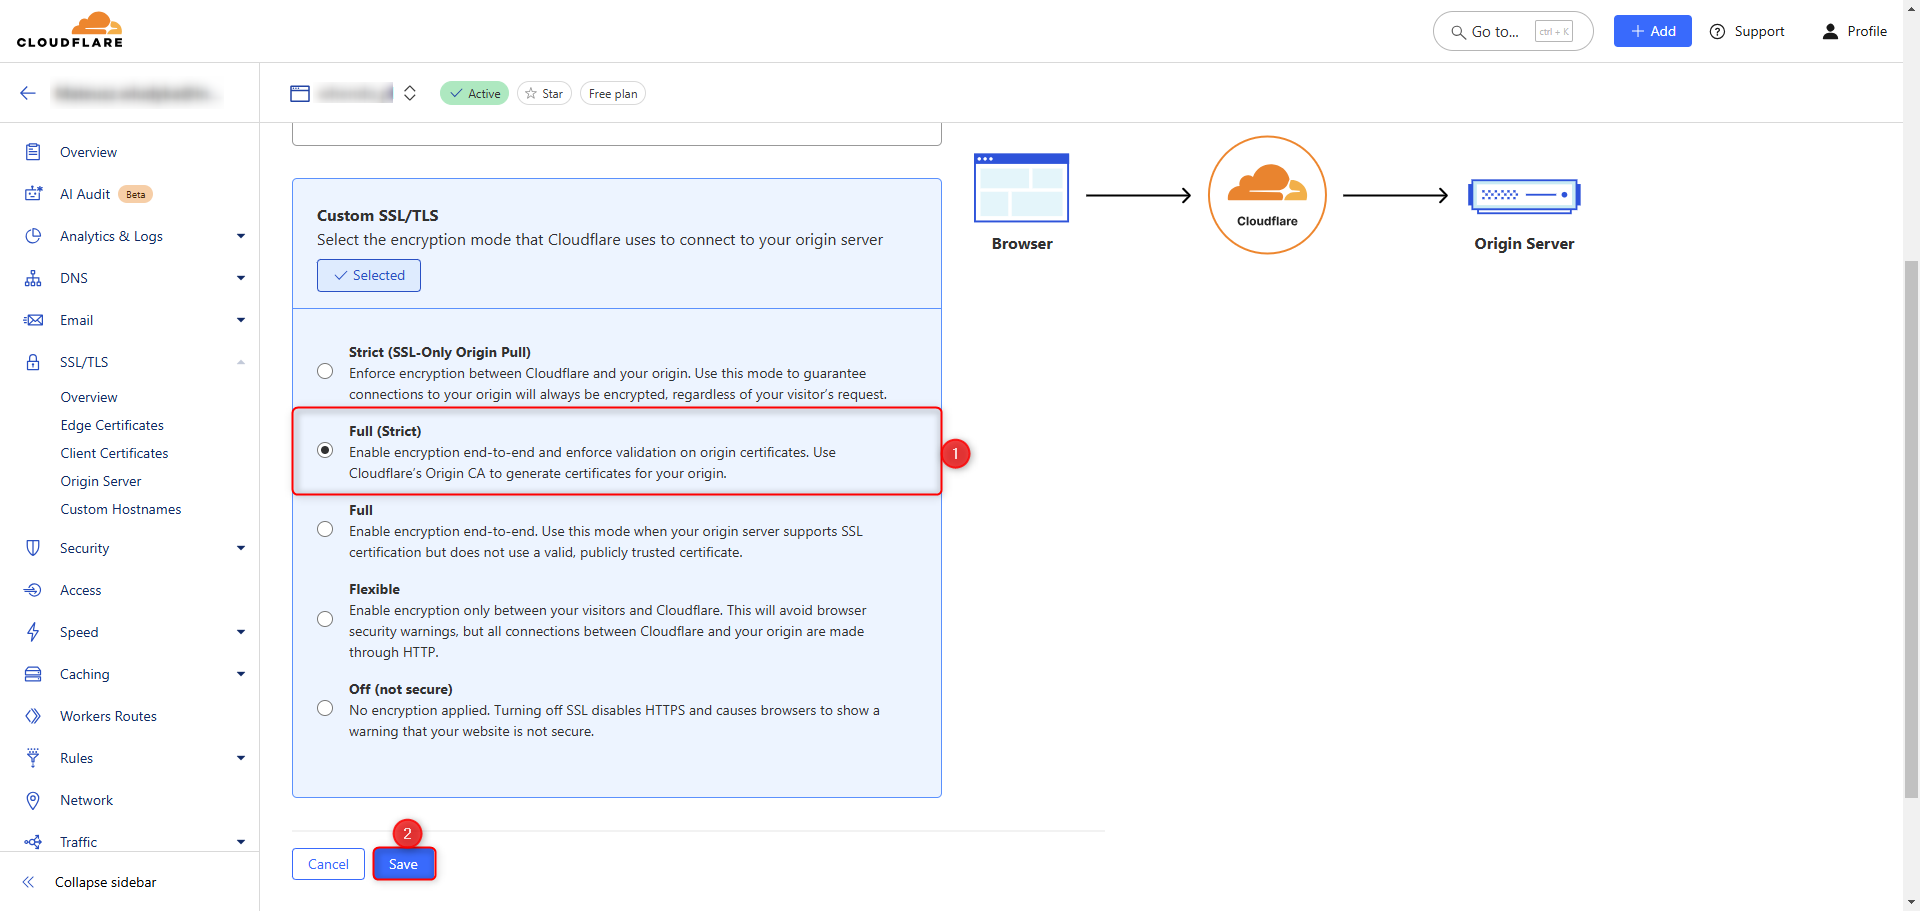Click the Origin Server illustration

tap(1524, 196)
